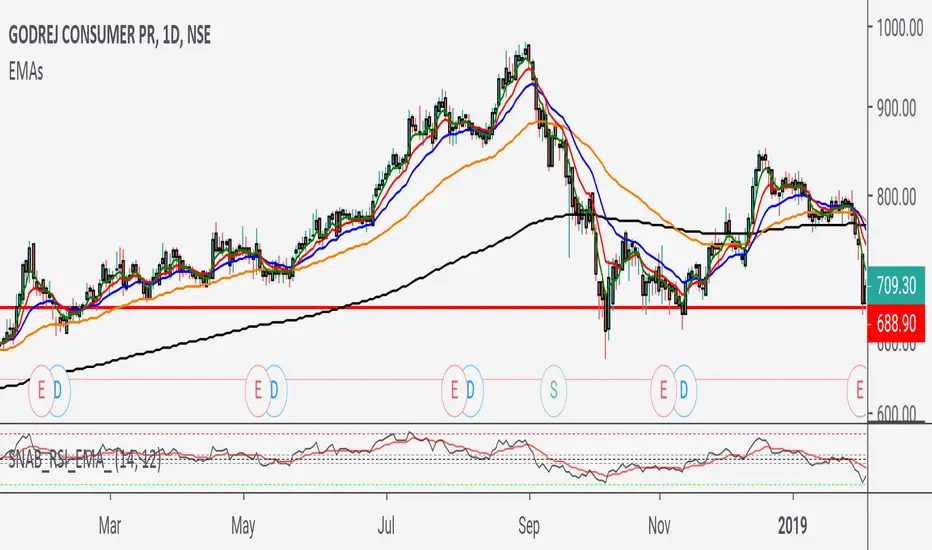The height and width of the screenshot is (550, 932).
Task: Open the E earnings marker near May
Action: tap(258, 391)
